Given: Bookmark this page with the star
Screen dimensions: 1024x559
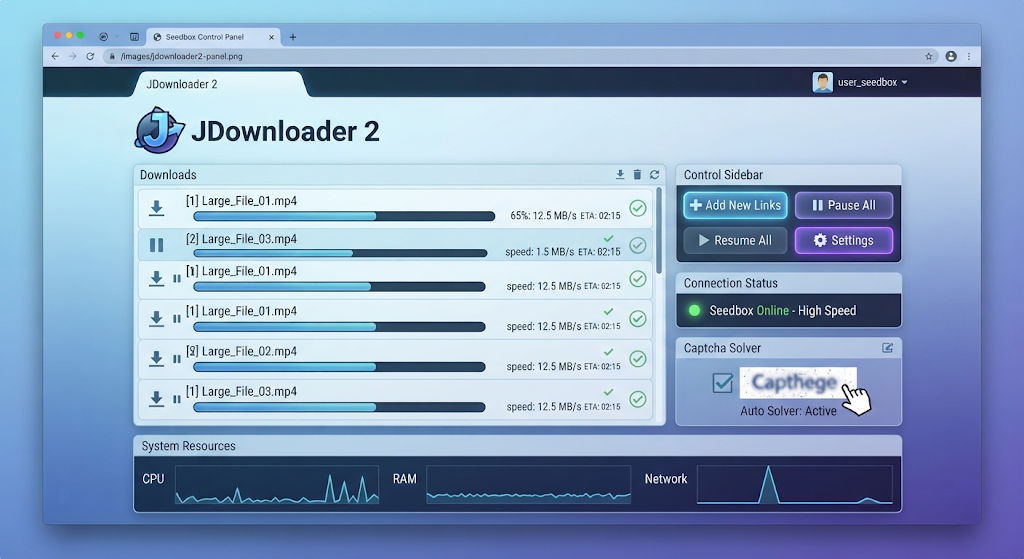Looking at the screenshot, I should click(x=929, y=56).
